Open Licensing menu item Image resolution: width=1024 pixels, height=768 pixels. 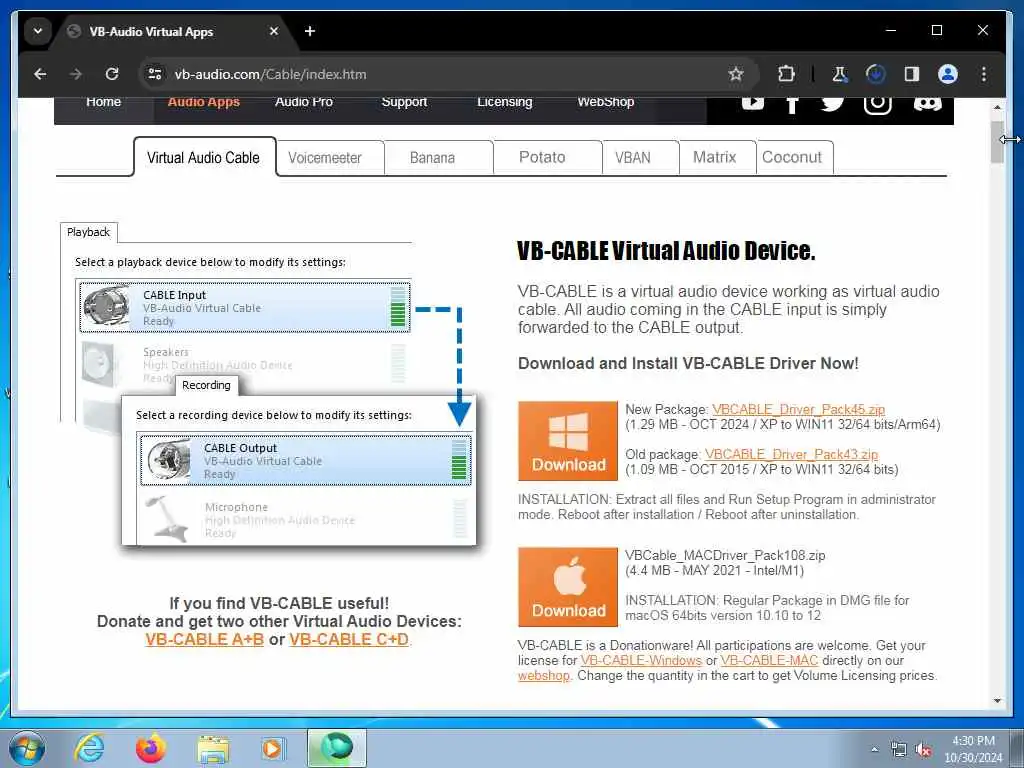[504, 102]
